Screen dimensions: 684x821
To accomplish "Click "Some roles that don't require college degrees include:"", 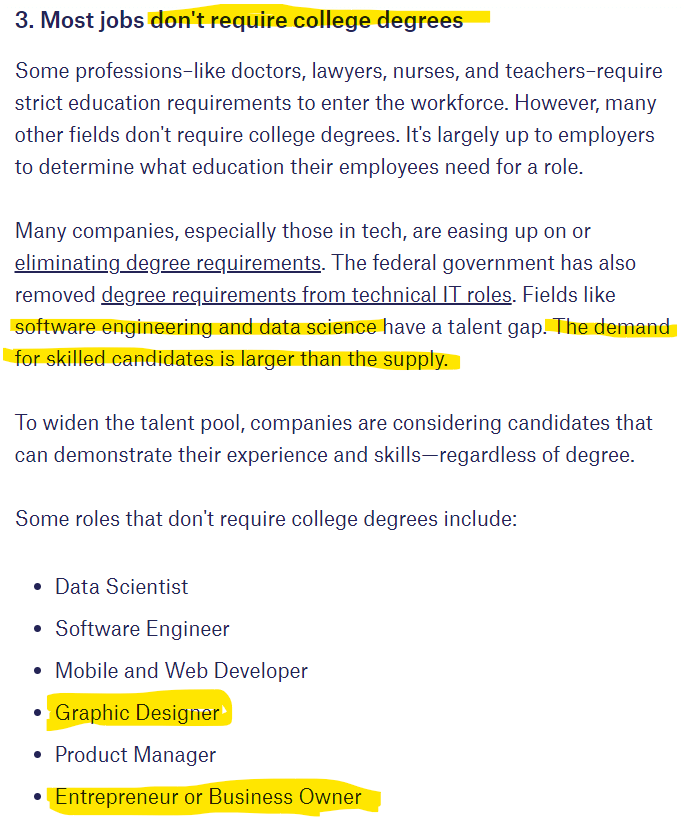I will (x=265, y=519).
